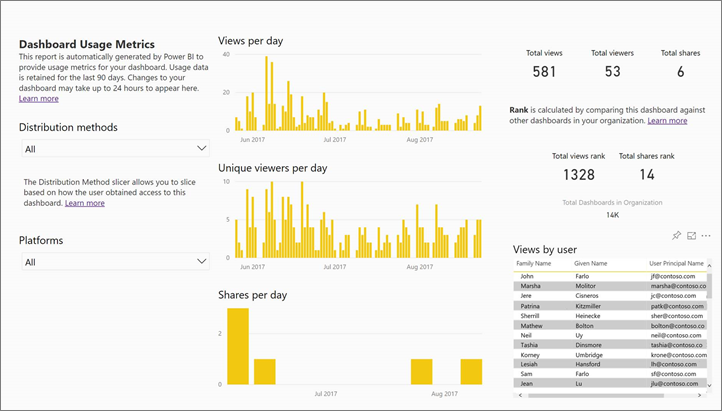The height and width of the screenshot is (411, 722).
Task: Select the Total views 581 card
Action: click(544, 65)
